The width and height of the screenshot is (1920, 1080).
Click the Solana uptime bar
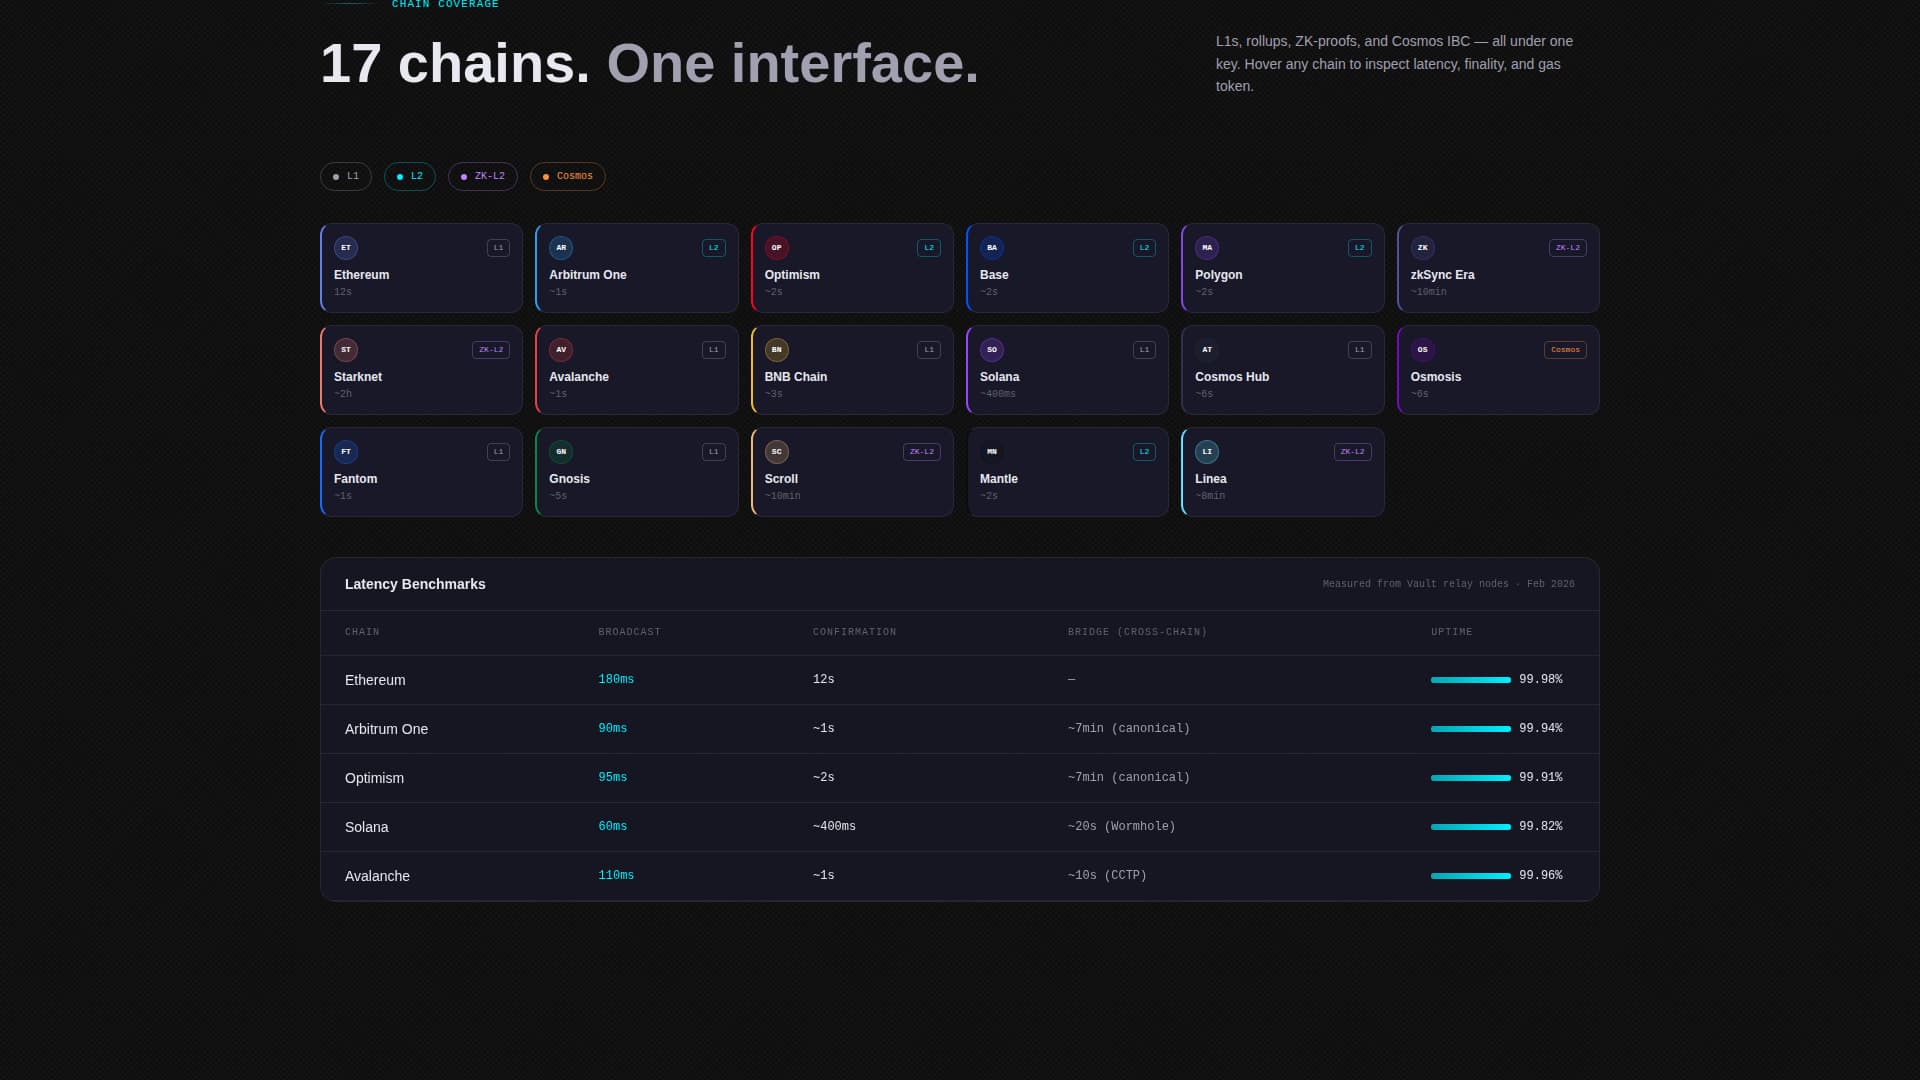(x=1471, y=827)
